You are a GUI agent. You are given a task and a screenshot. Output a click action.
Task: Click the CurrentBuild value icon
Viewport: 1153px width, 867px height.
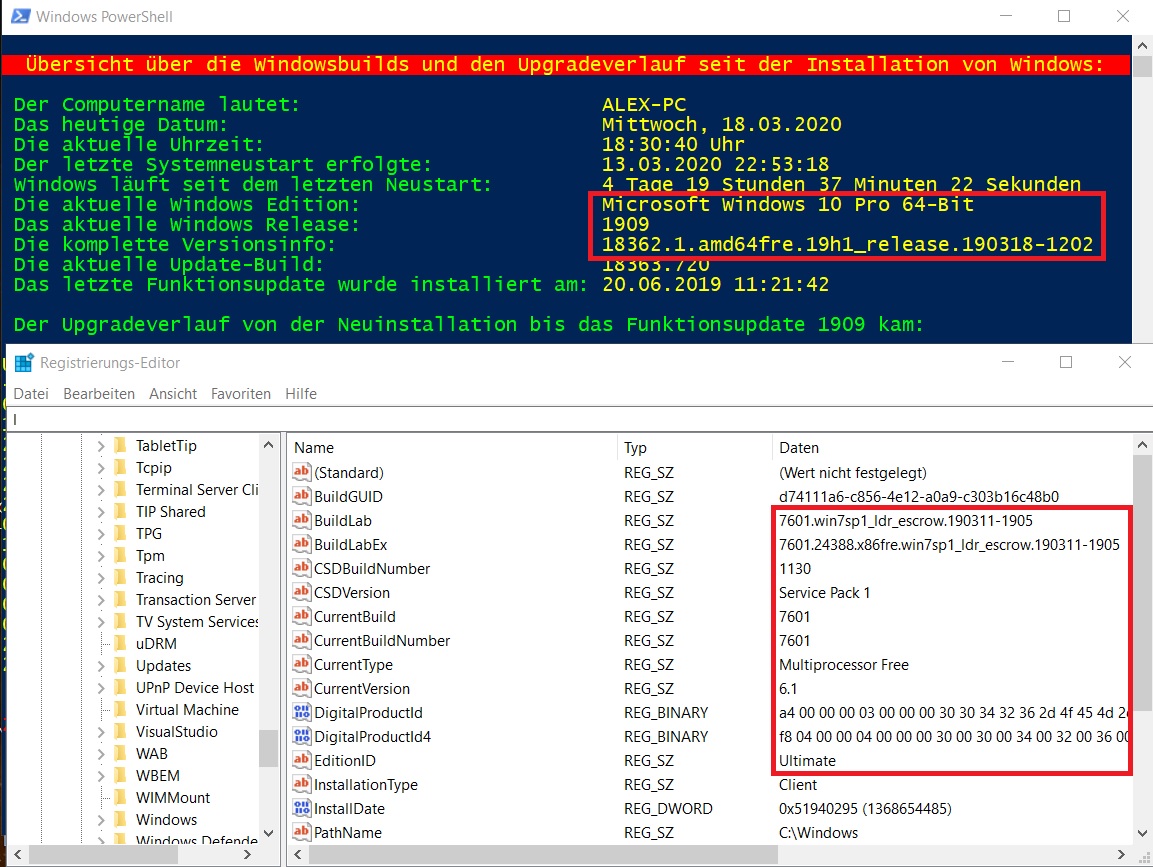coord(301,616)
